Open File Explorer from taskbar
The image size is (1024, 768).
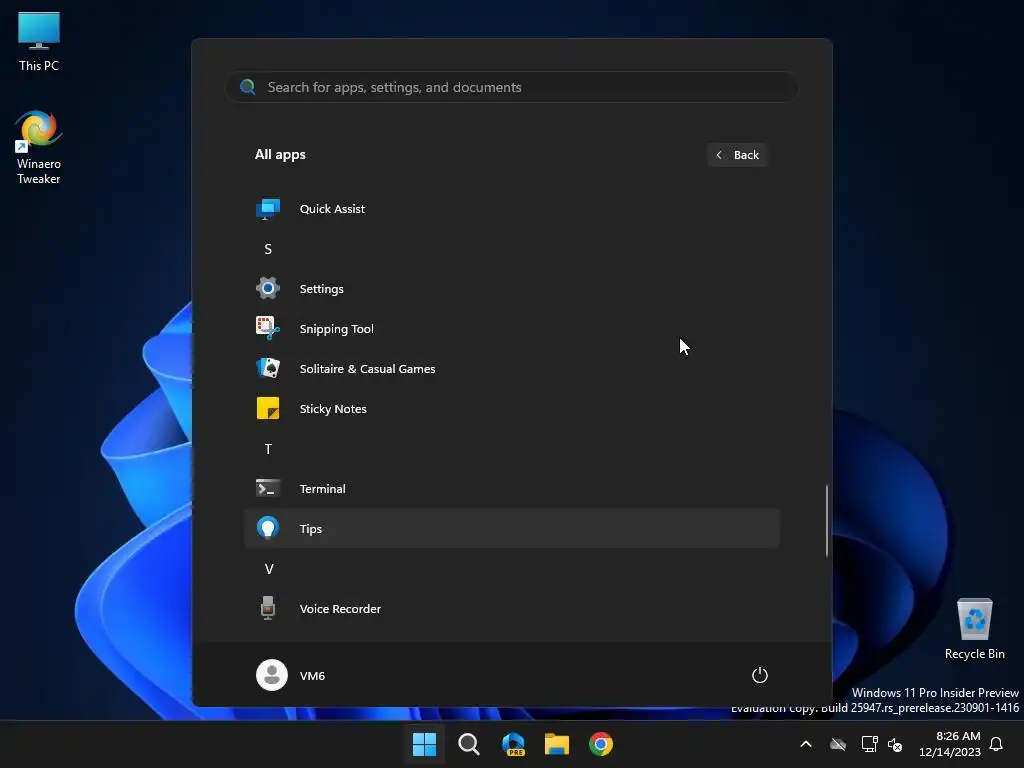tap(557, 744)
